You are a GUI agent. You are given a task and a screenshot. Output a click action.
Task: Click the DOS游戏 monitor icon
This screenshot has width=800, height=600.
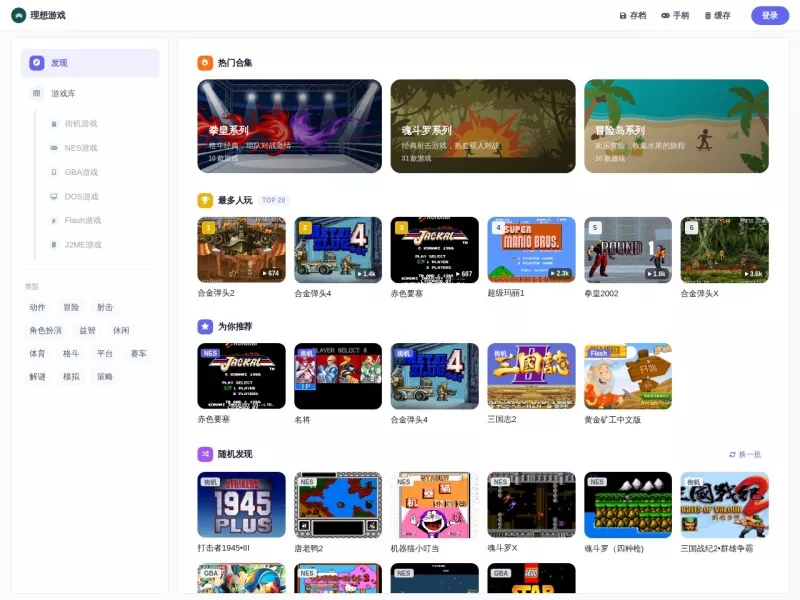pyautogui.click(x=54, y=196)
